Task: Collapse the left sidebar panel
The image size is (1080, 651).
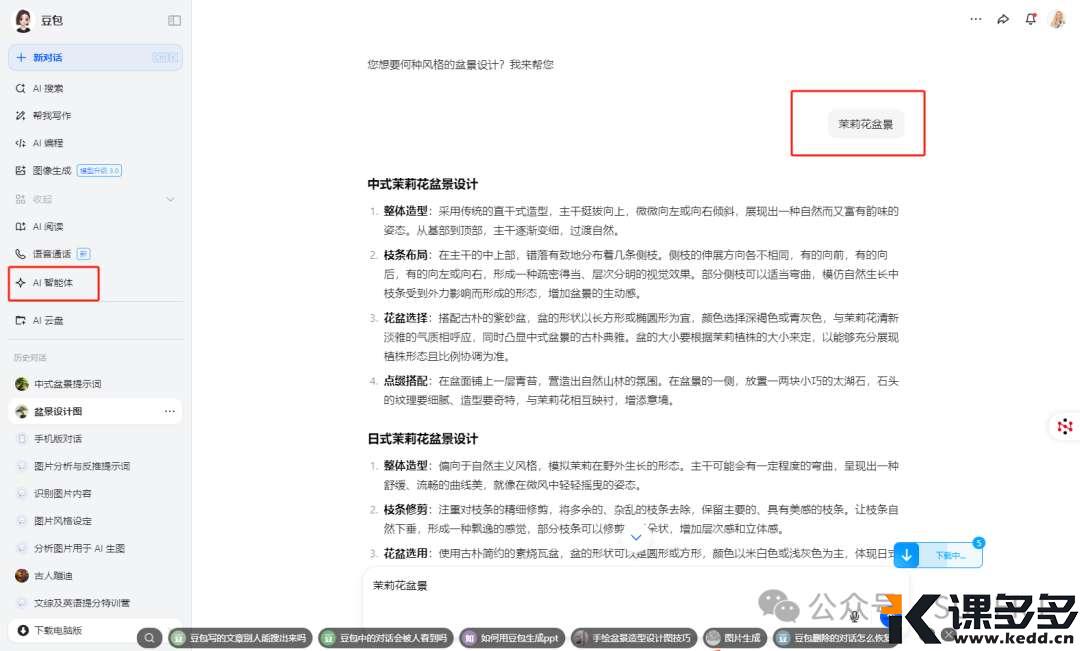Action: (173, 20)
